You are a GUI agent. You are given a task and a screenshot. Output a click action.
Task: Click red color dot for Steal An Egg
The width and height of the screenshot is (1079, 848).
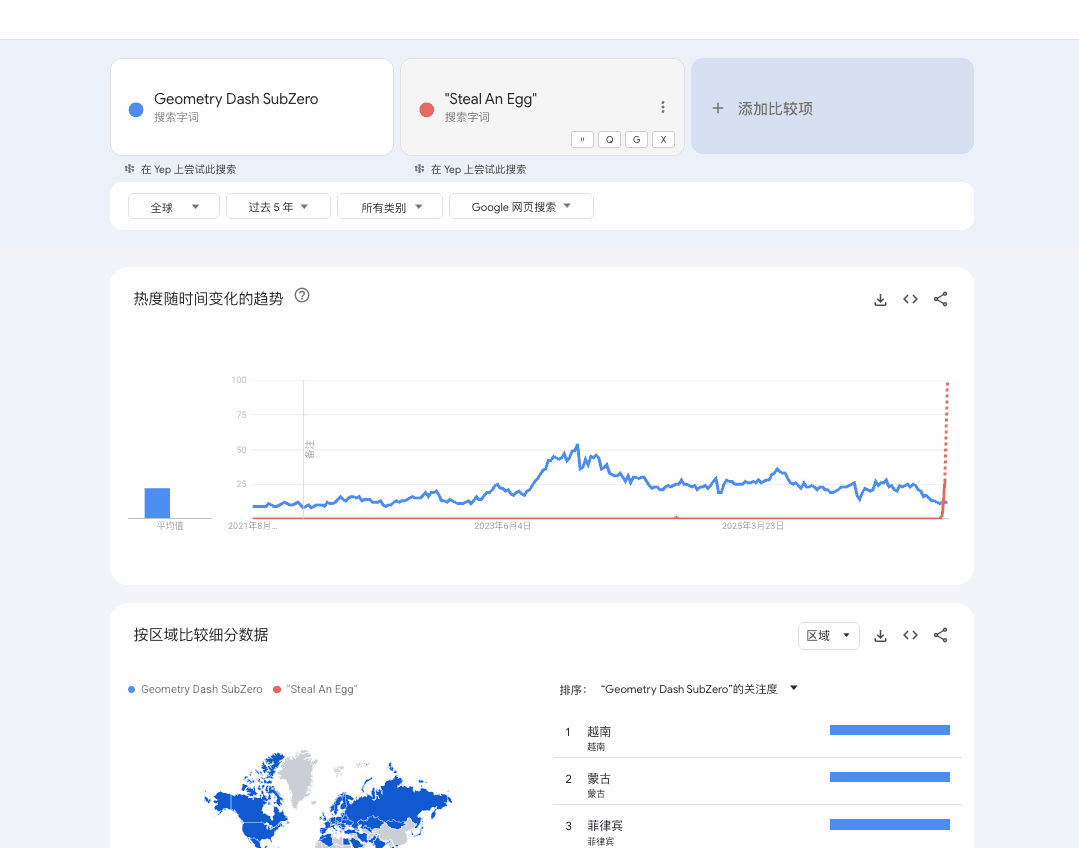click(x=427, y=109)
